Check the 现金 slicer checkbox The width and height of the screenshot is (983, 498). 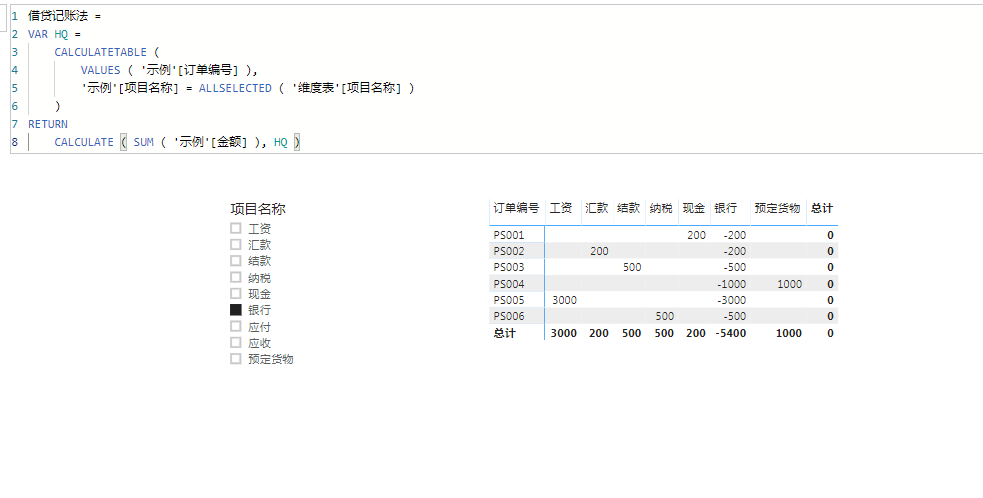(x=236, y=294)
